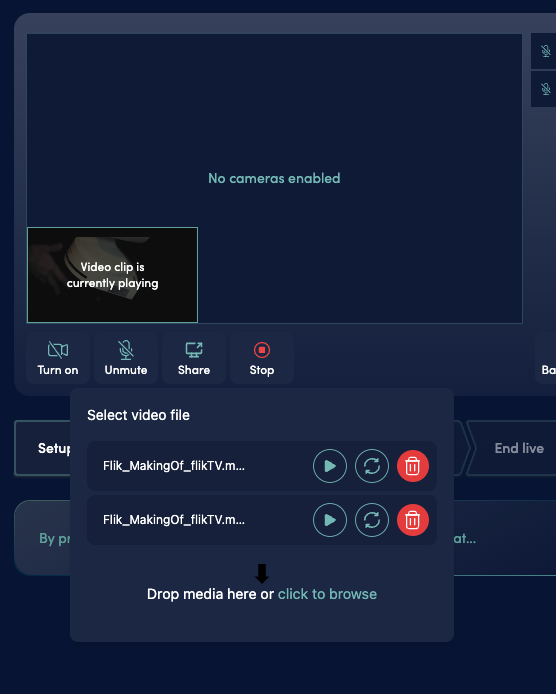This screenshot has width=556, height=694.
Task: Select the video clip thumbnail preview
Action: pyautogui.click(x=112, y=275)
